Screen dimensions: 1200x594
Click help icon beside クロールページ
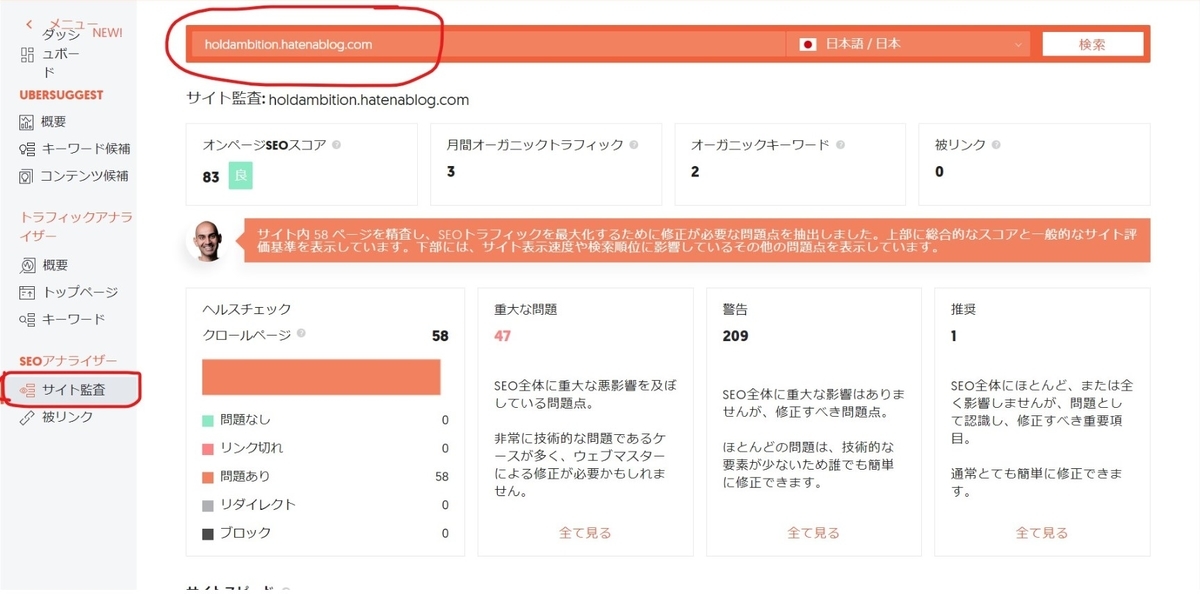tap(301, 335)
